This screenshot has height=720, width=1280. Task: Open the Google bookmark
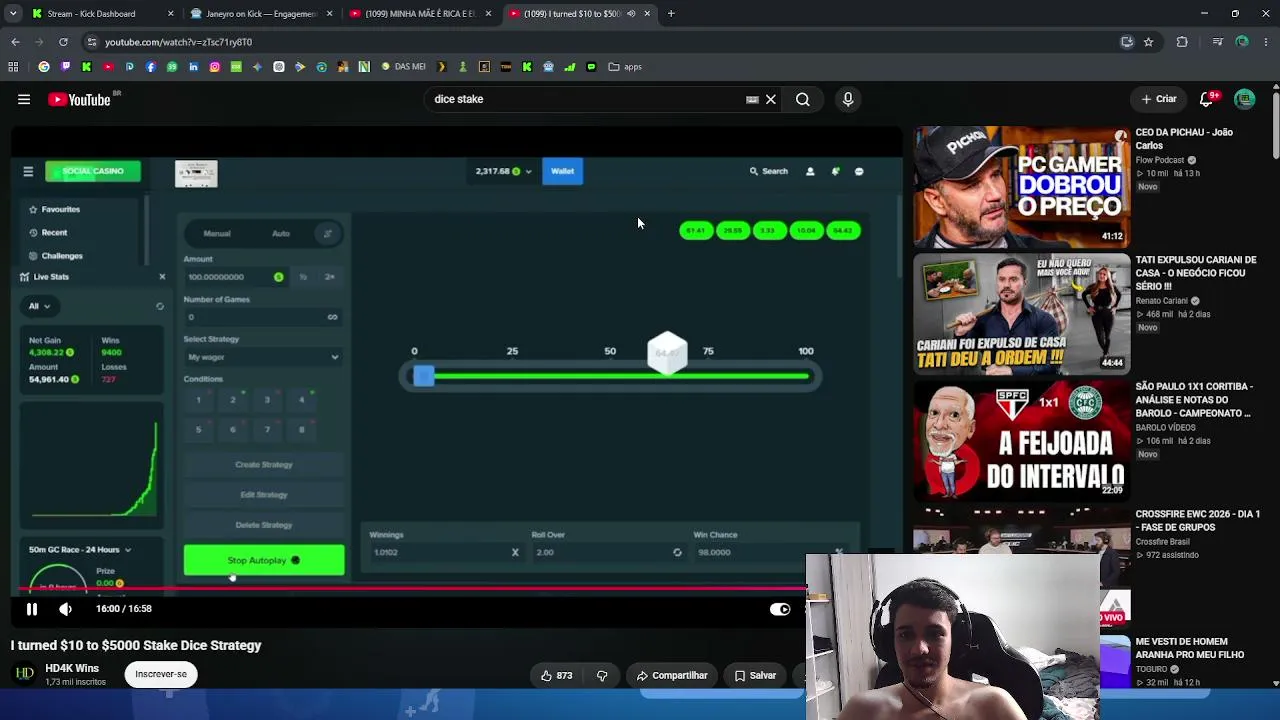point(44,67)
